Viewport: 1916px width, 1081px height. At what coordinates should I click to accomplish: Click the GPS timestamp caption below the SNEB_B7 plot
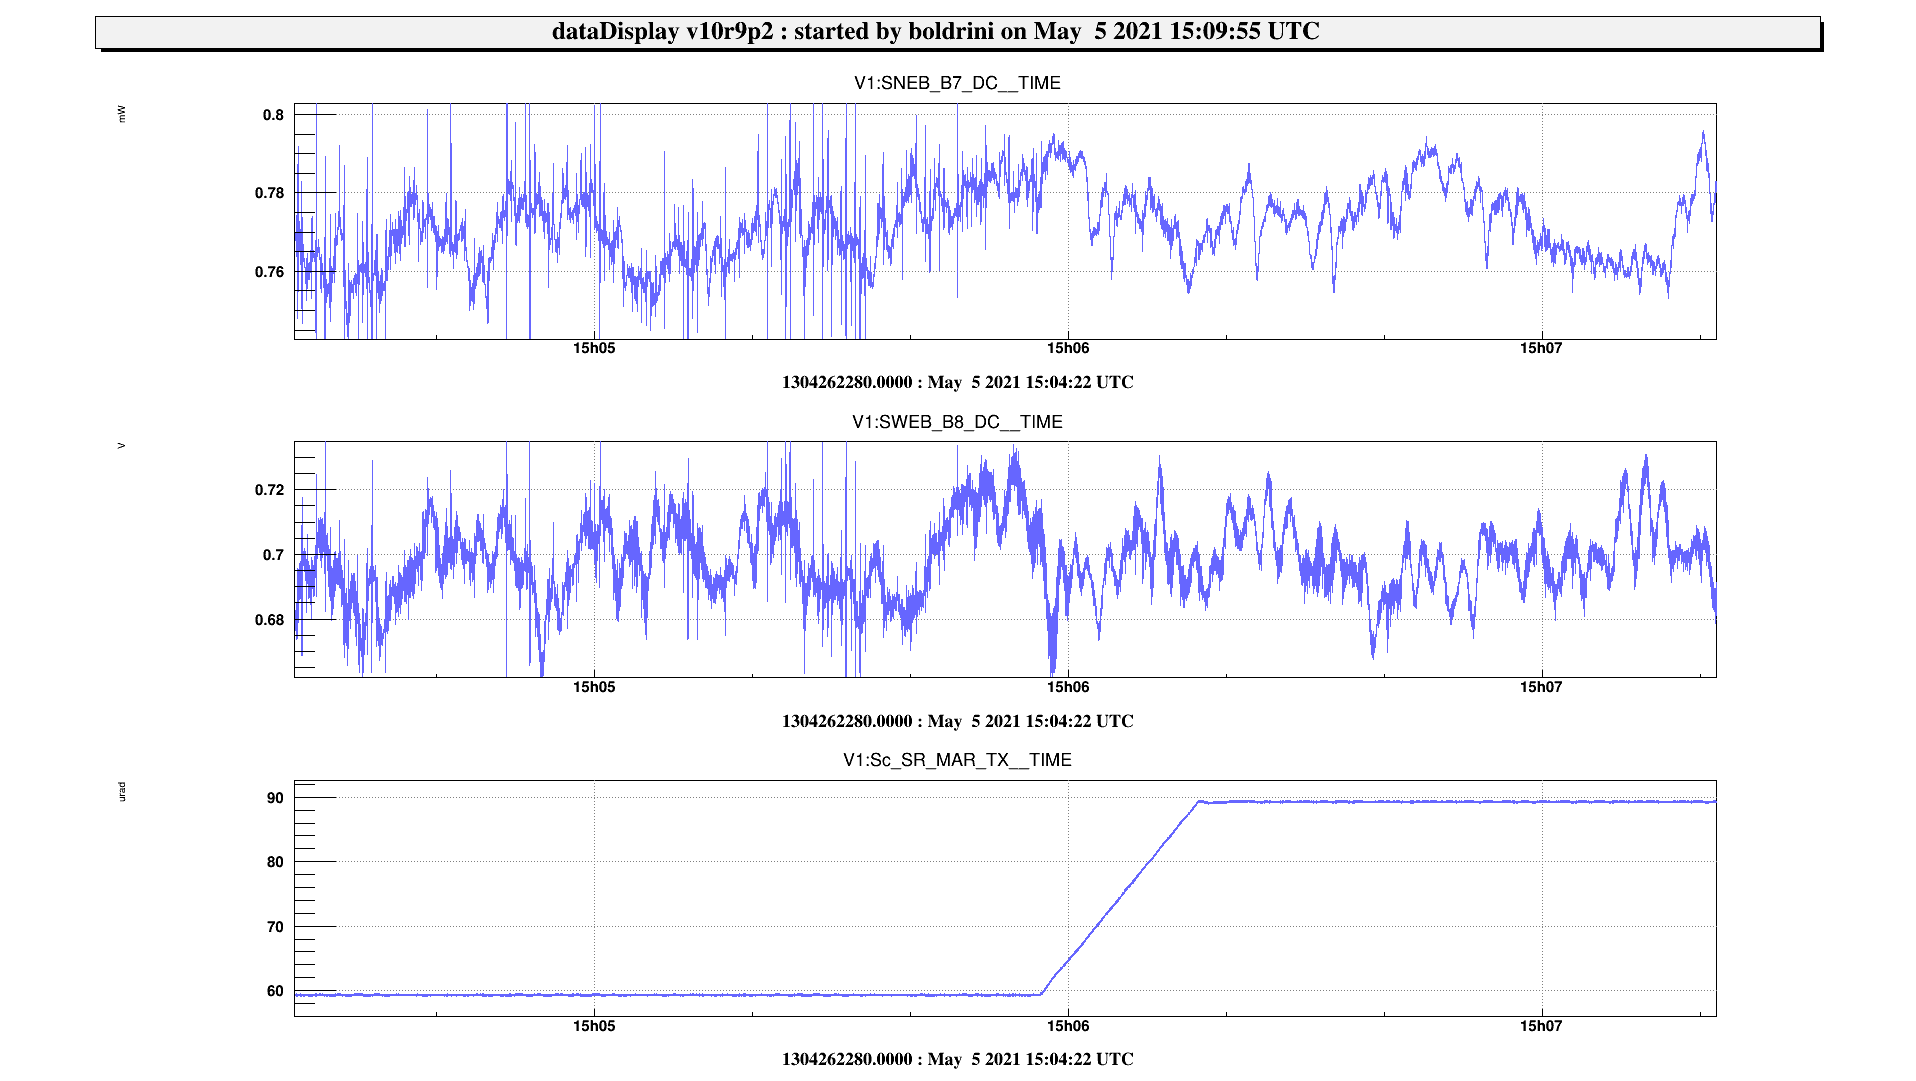(957, 382)
